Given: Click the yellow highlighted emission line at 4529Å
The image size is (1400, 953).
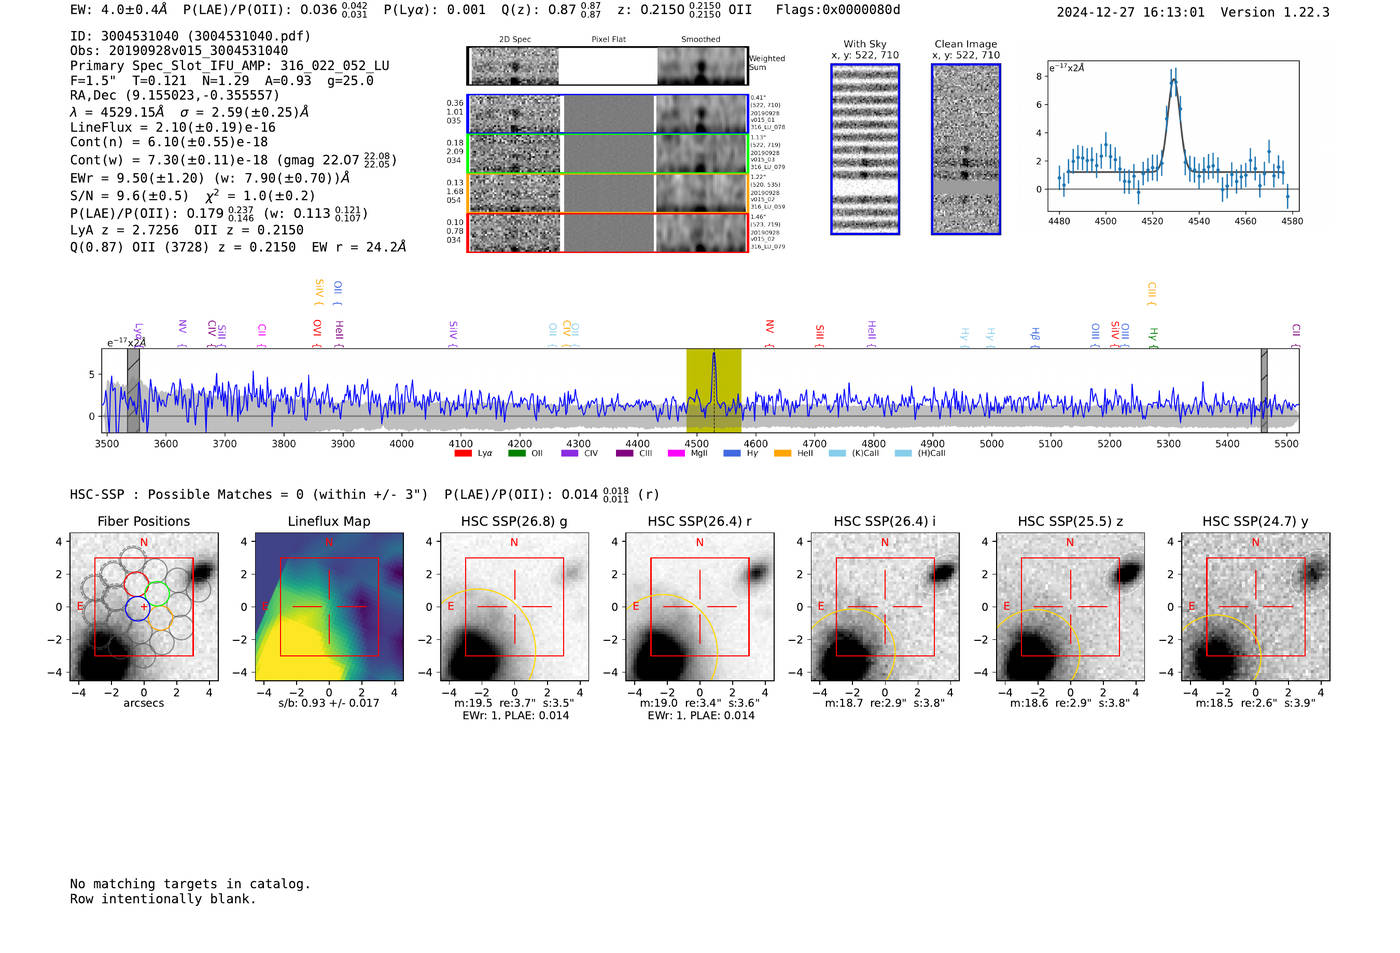Looking at the screenshot, I should [713, 390].
